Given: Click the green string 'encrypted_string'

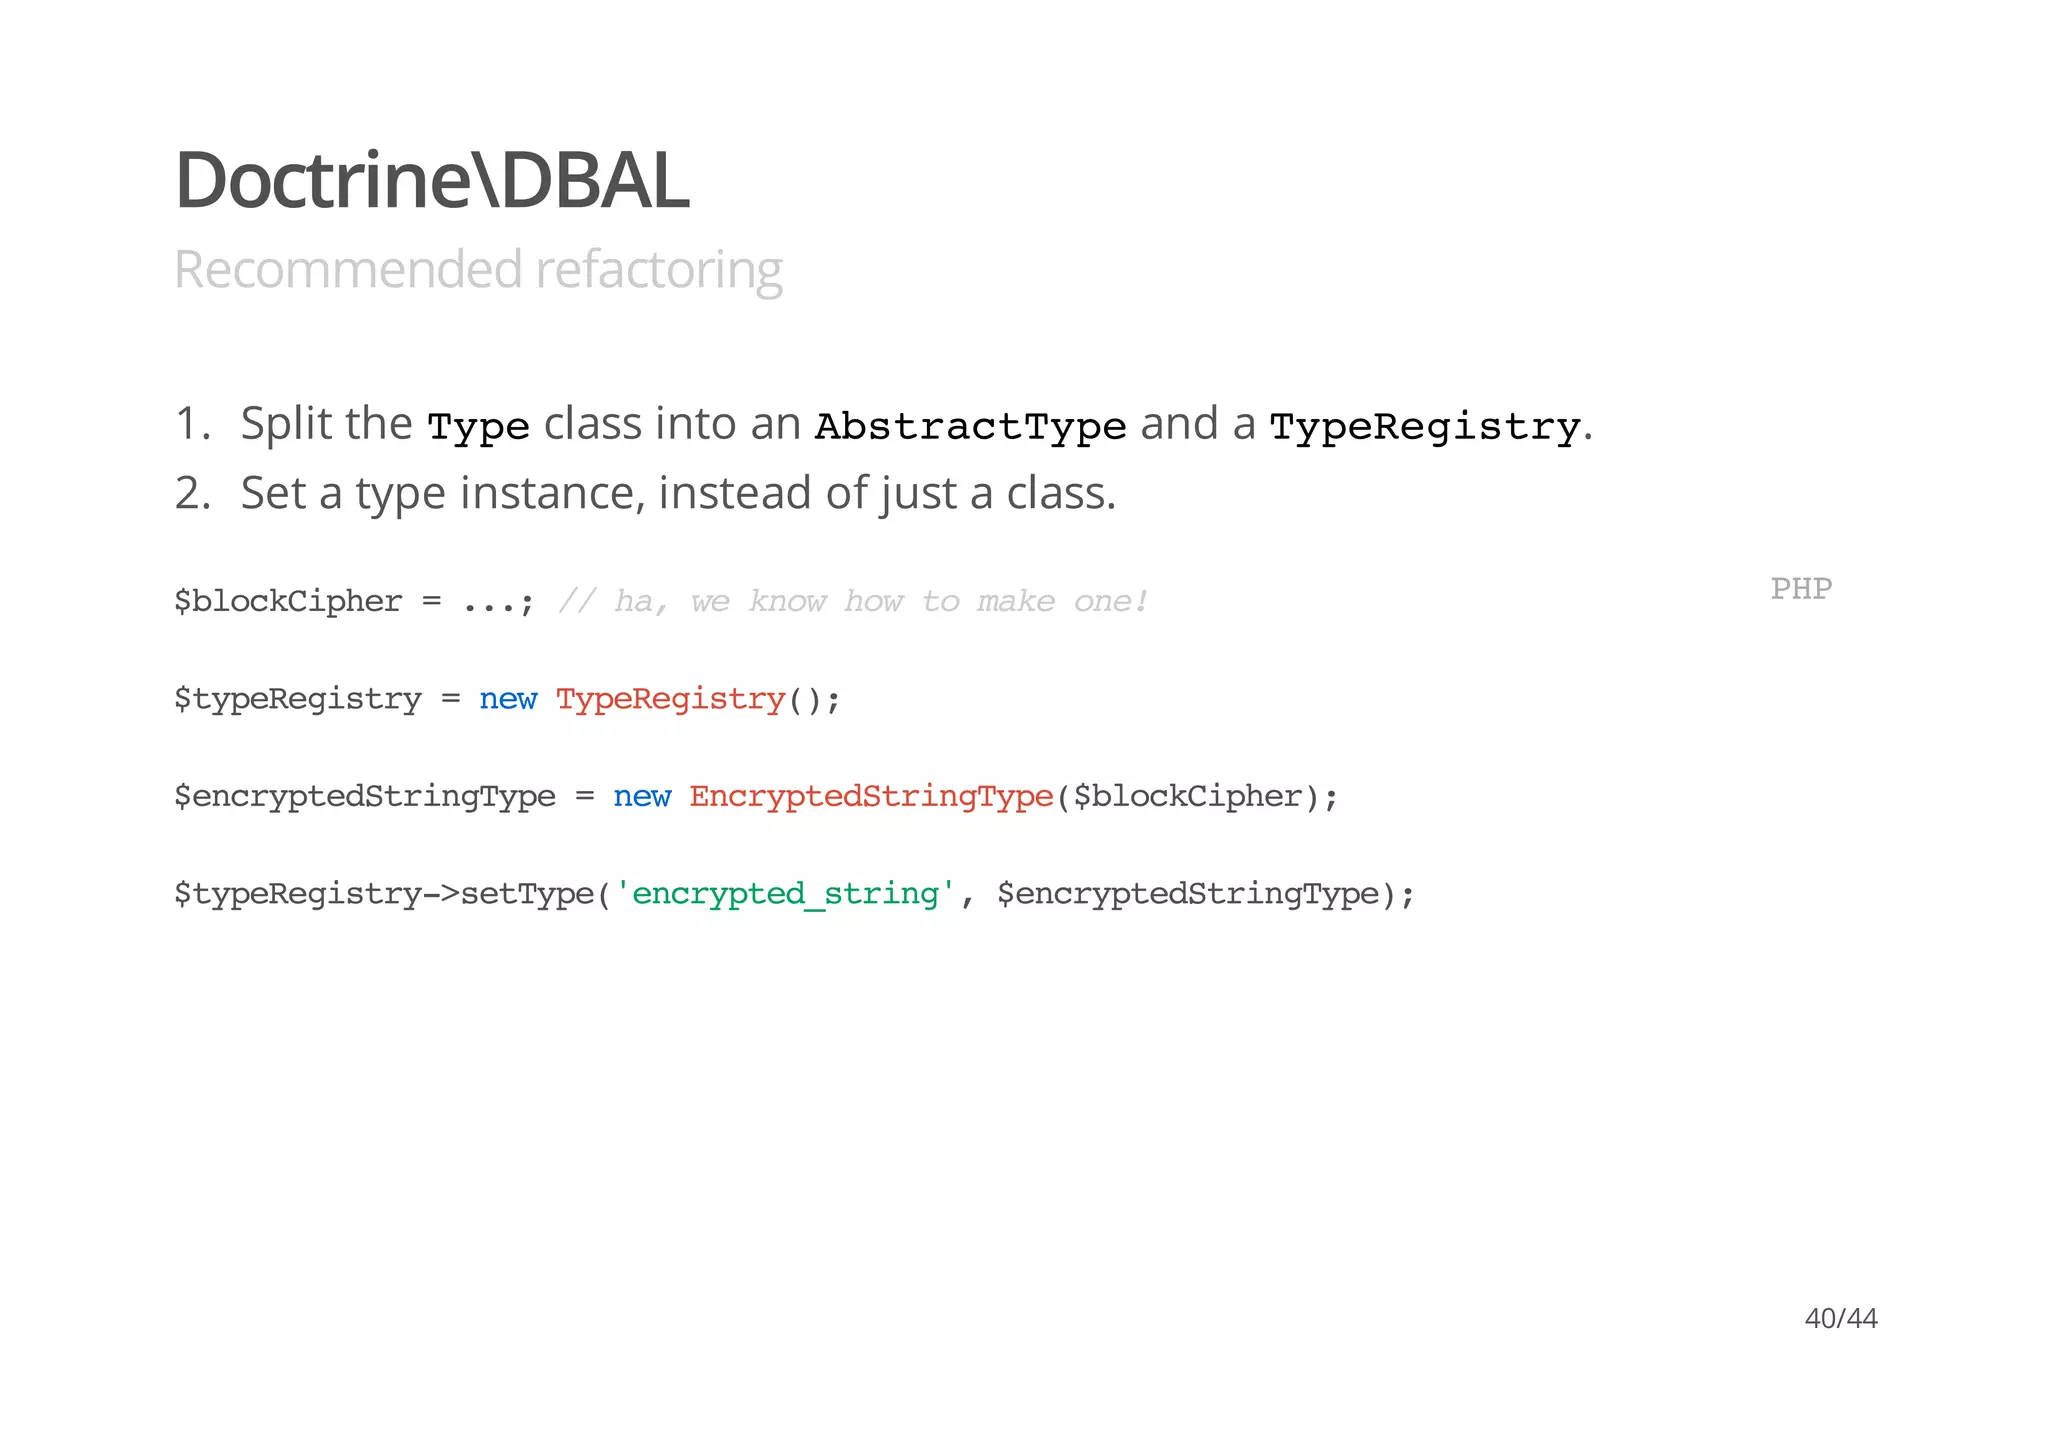Looking at the screenshot, I should [785, 894].
